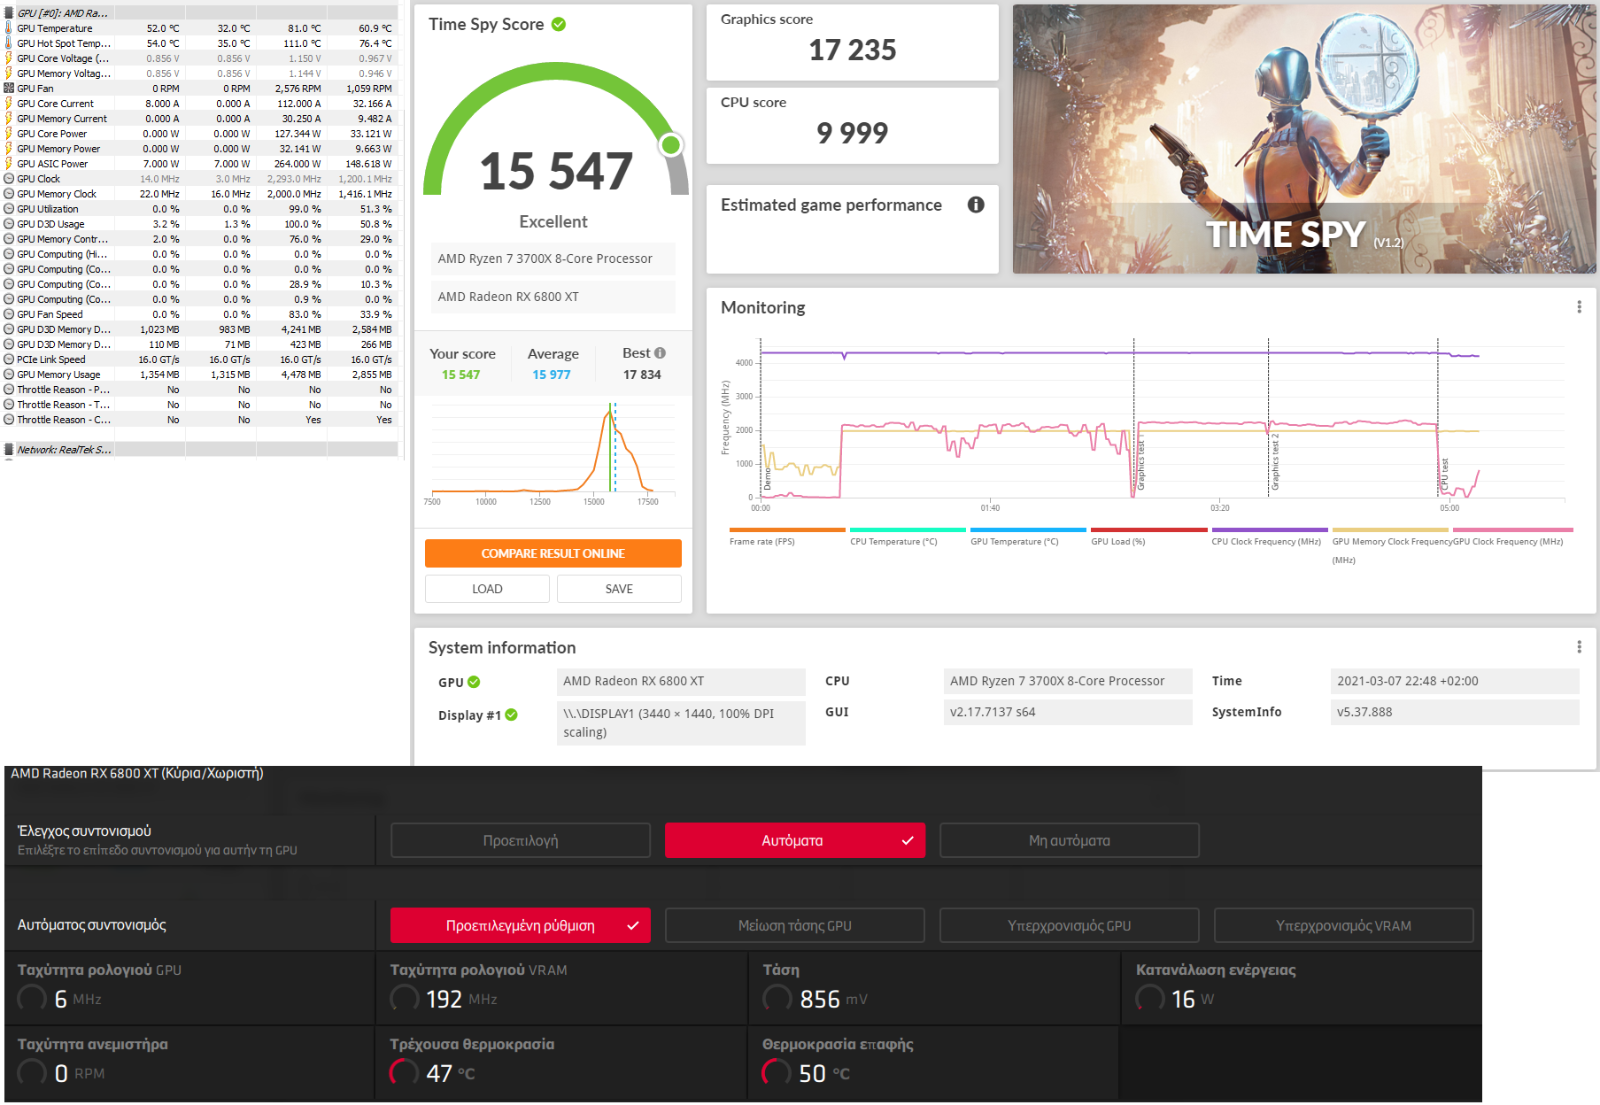This screenshot has width=1600, height=1105.
Task: Click the GPU D3D Memory D… row showing 1,023 MB
Action: pos(200,329)
